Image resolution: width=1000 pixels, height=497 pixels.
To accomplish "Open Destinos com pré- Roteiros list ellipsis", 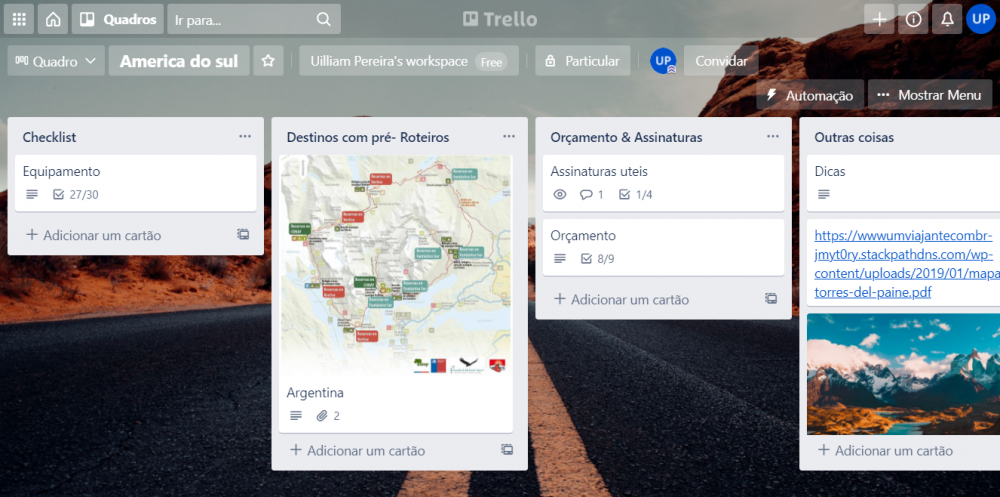I will [509, 137].
